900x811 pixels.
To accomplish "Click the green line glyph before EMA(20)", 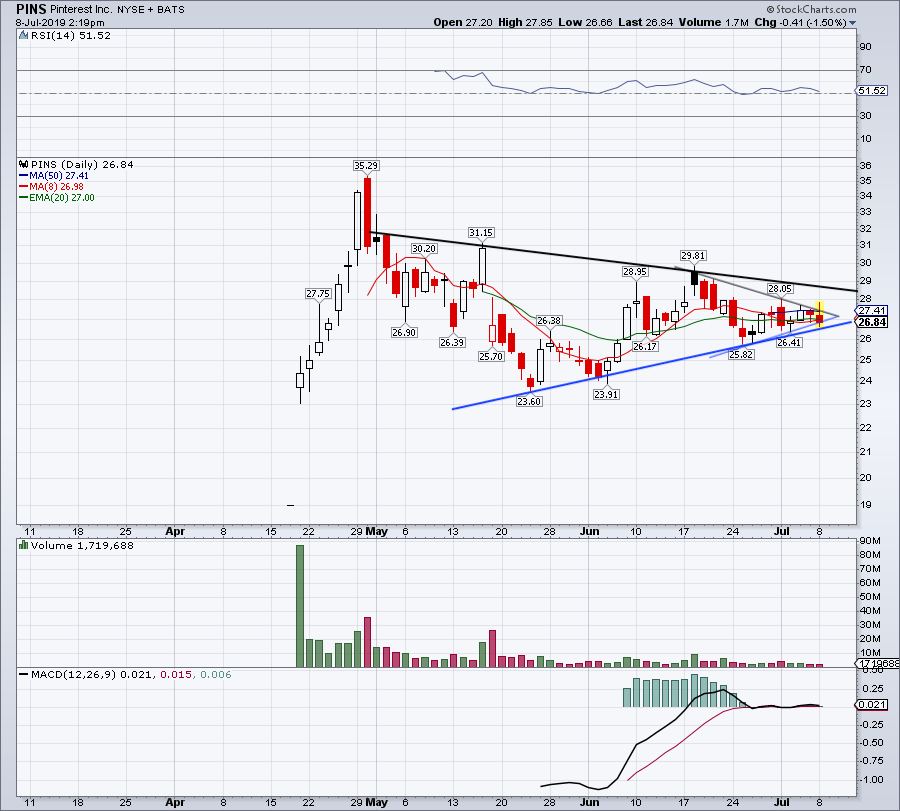I will tap(23, 196).
